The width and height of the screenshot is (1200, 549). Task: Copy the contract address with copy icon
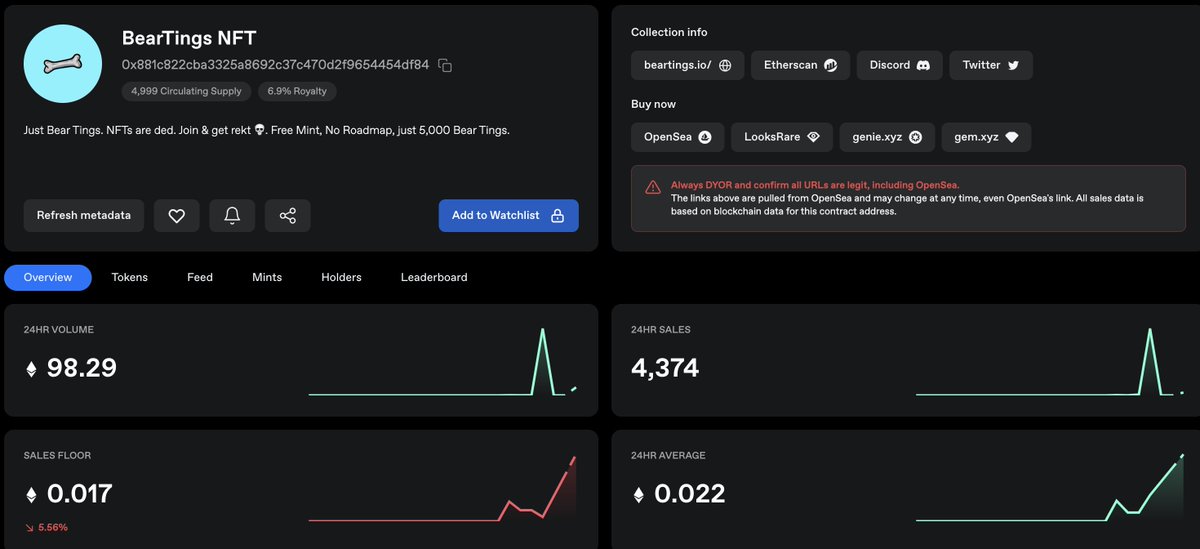click(446, 65)
